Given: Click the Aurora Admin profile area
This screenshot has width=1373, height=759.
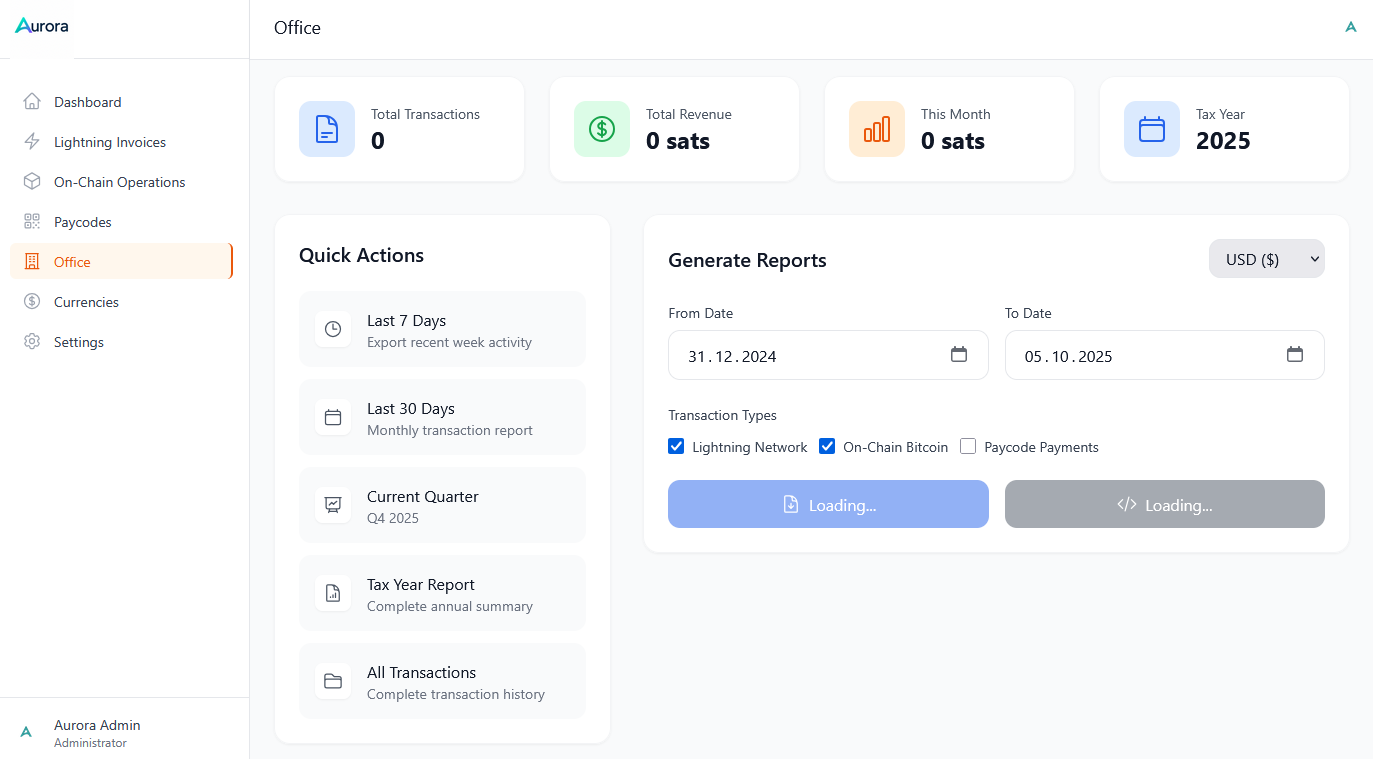Looking at the screenshot, I should click(x=90, y=732).
